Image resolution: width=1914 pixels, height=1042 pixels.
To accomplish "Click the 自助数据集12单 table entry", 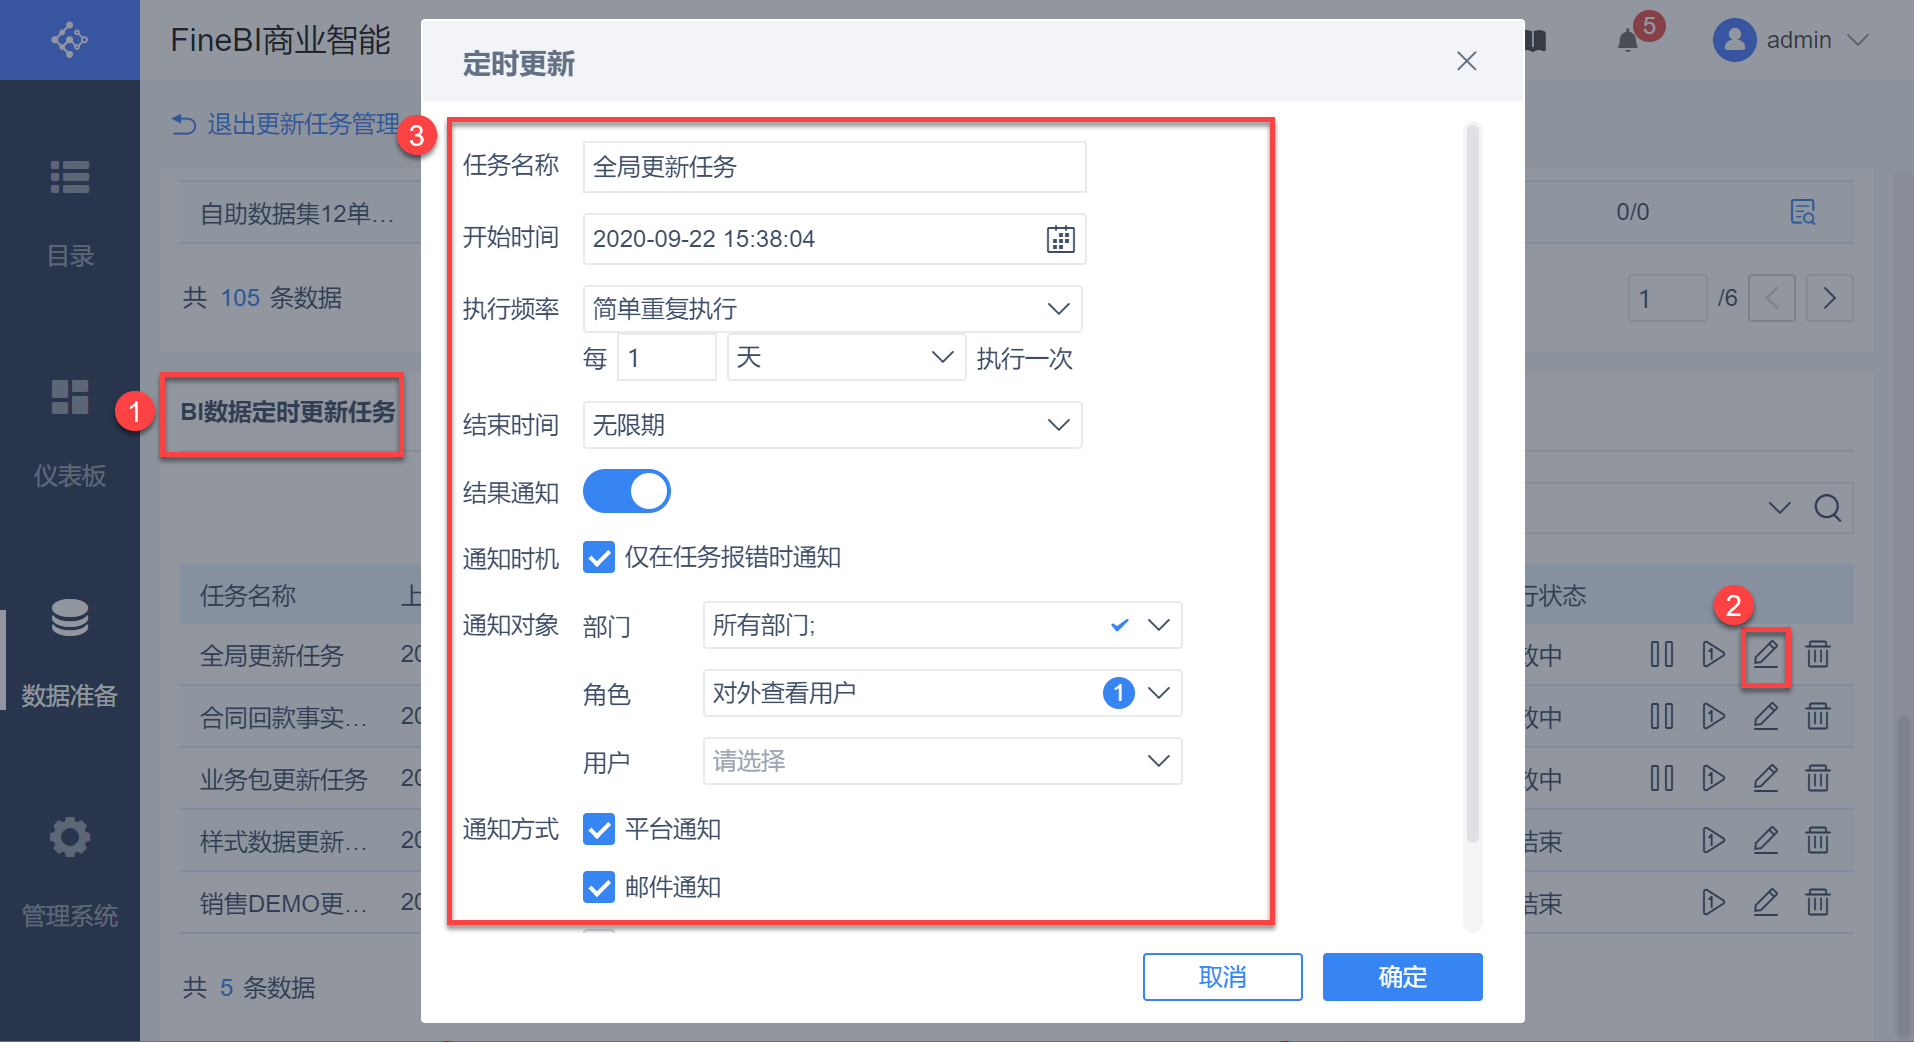I will [297, 213].
